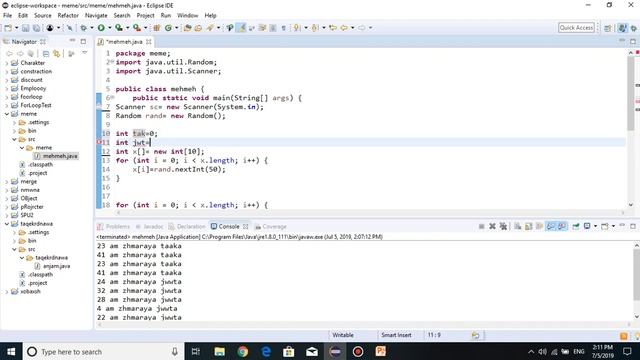Click Collapse All in Navigator

pyautogui.click(x=46, y=53)
